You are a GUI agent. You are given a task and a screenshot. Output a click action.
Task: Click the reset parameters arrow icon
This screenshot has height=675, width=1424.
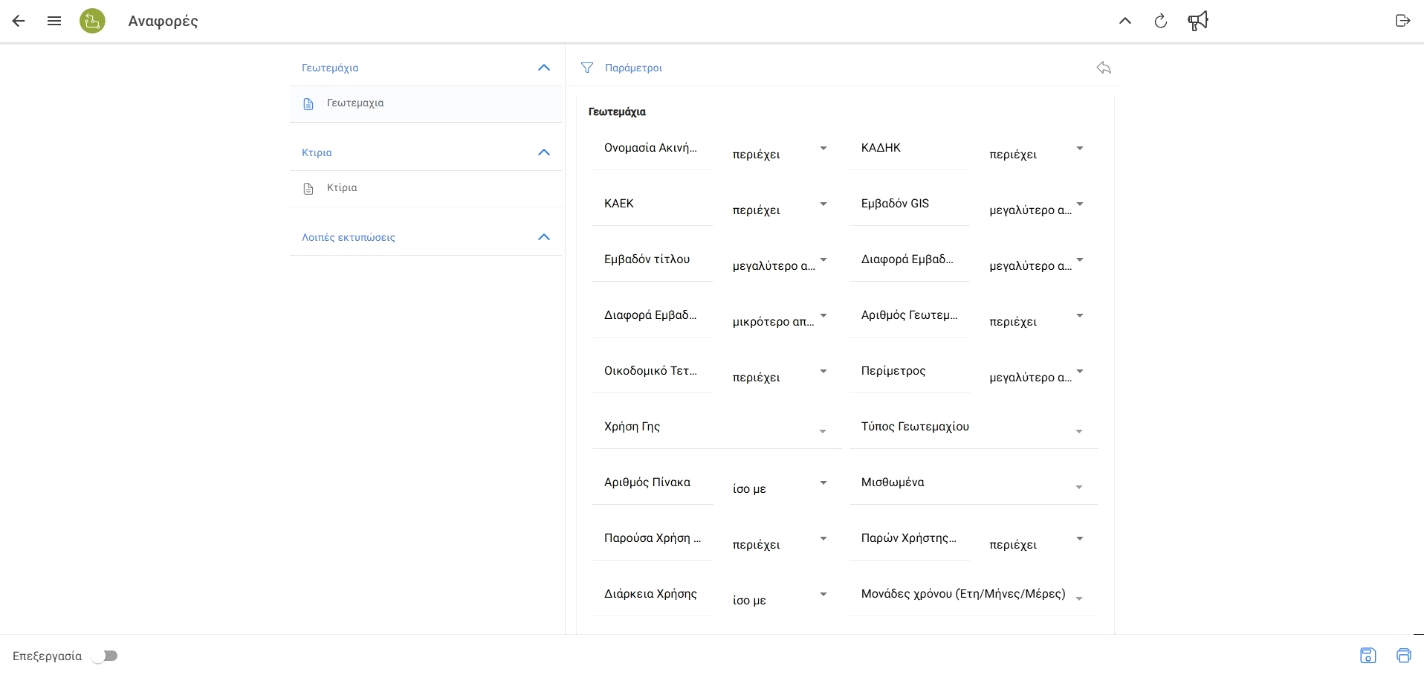click(1103, 68)
